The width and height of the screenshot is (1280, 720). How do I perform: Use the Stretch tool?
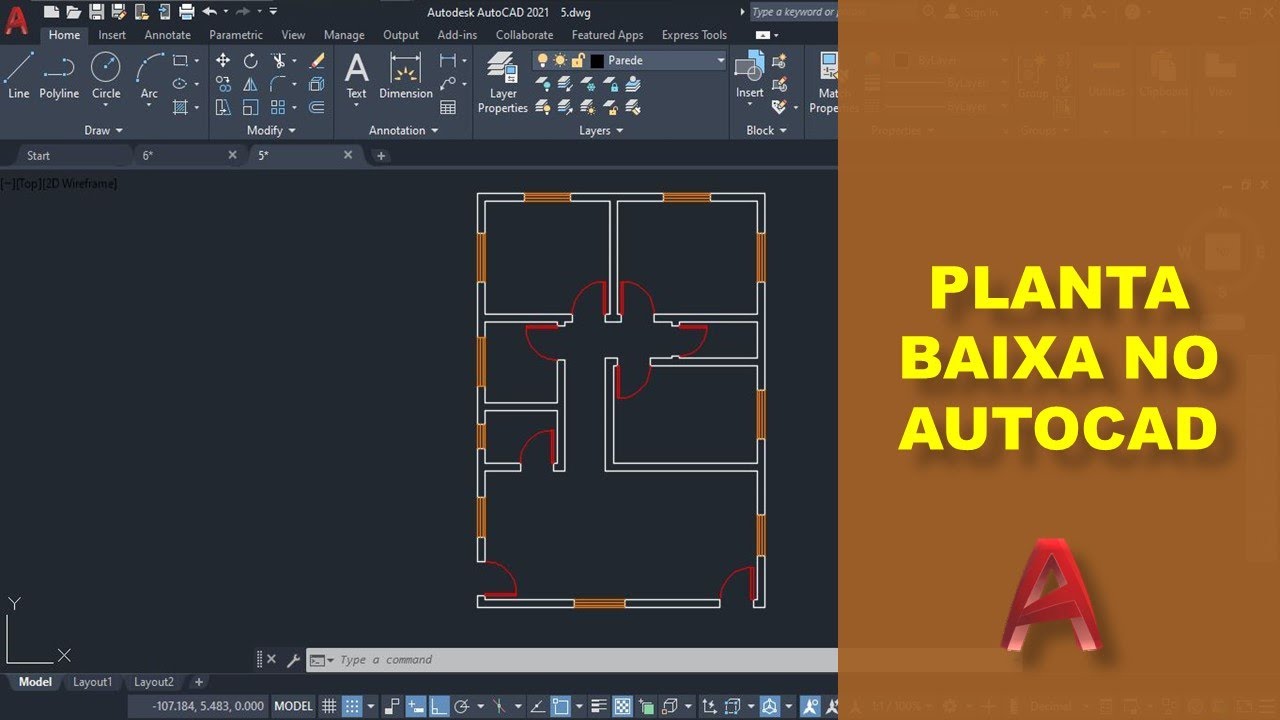coord(223,107)
